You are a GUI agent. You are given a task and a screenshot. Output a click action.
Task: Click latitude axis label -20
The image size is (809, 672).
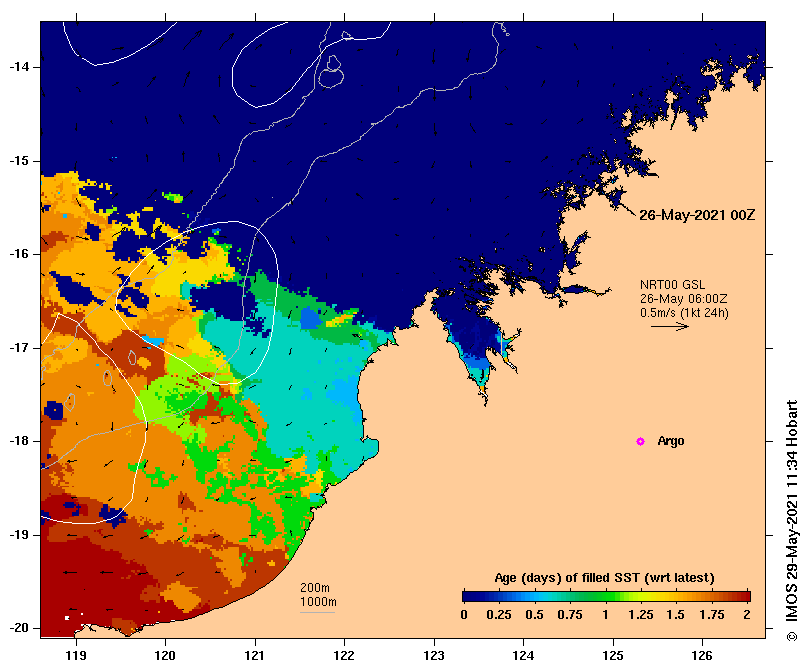pyautogui.click(x=19, y=629)
